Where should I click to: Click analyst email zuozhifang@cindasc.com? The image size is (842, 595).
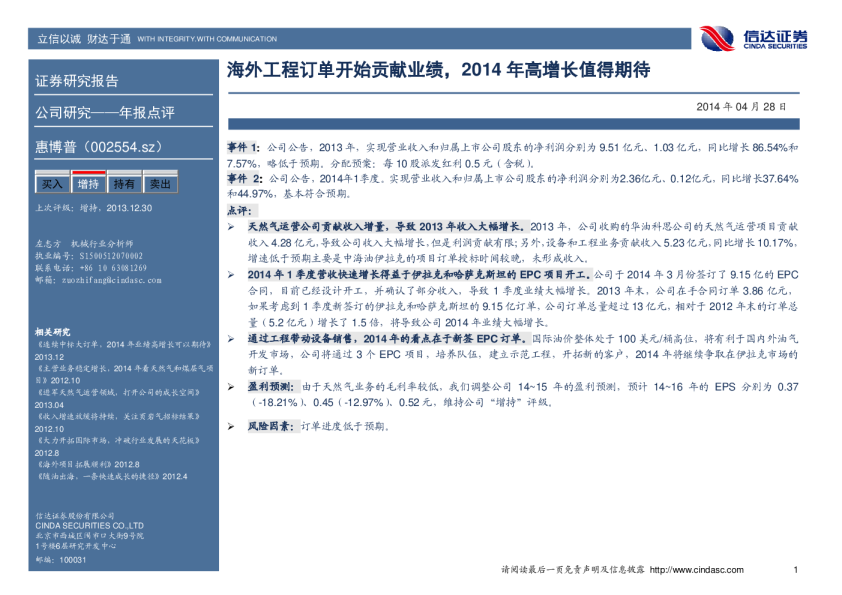click(98, 281)
